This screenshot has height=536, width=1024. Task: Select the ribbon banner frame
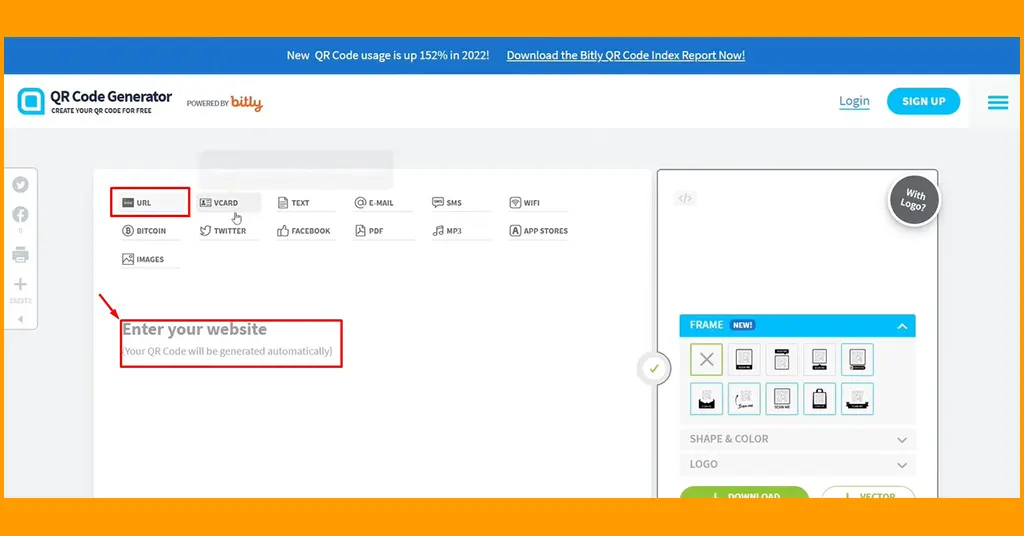pos(857,398)
